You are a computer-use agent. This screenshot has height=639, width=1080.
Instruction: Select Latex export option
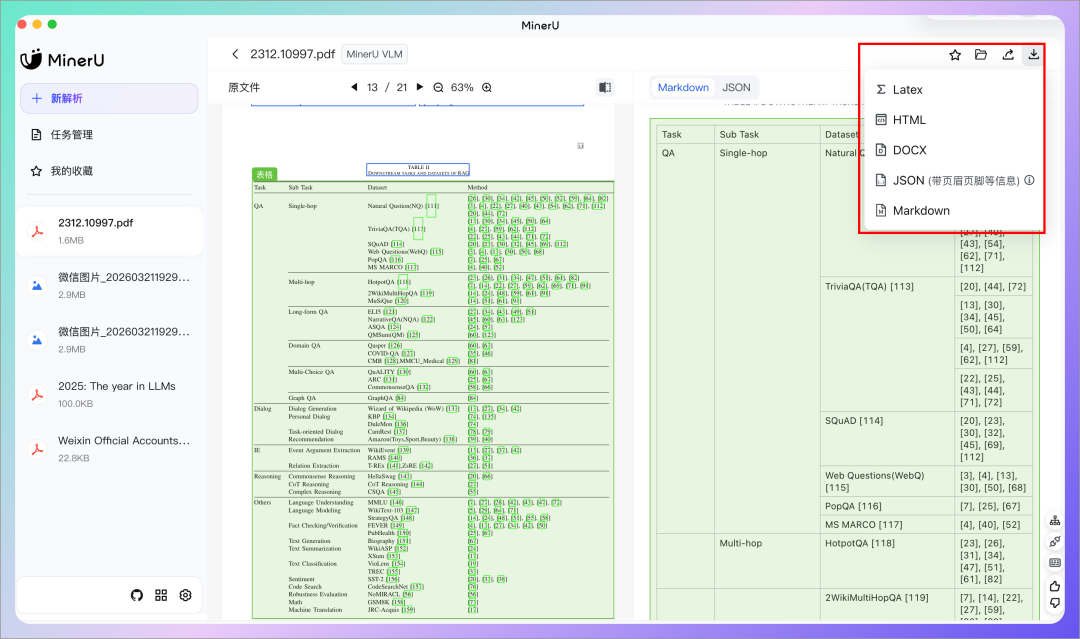(x=951, y=90)
